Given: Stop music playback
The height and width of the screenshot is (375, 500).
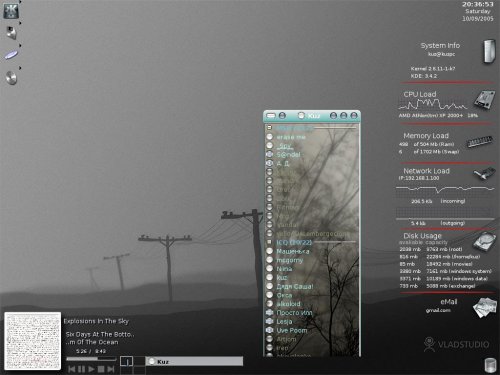Looking at the screenshot, I should coord(101,369).
